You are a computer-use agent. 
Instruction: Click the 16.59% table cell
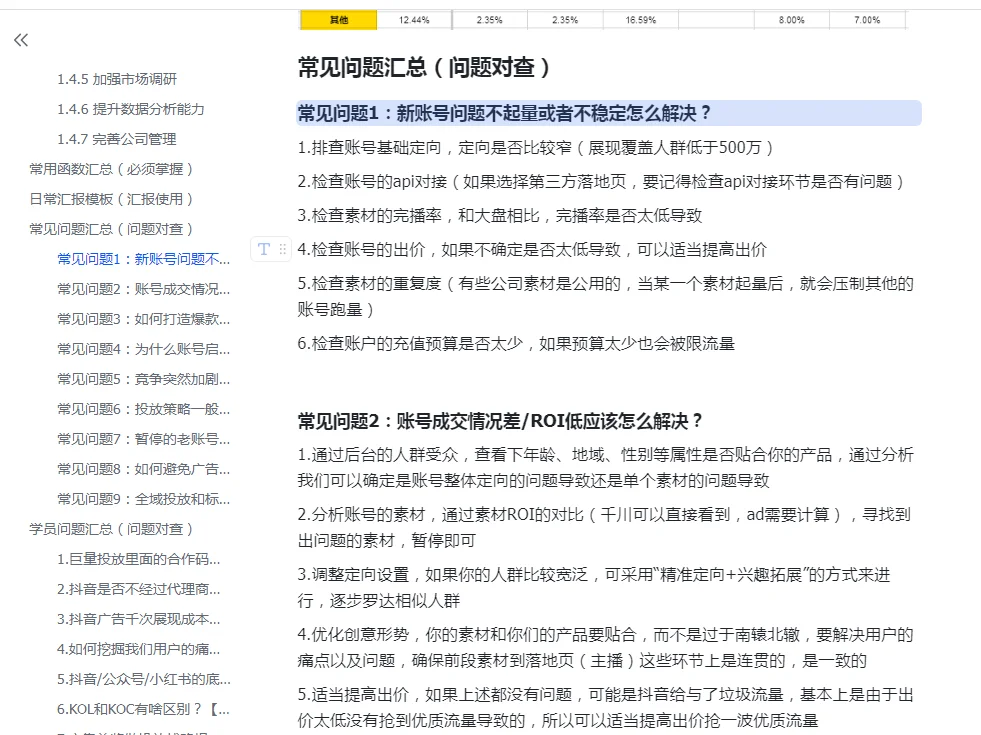tap(641, 20)
